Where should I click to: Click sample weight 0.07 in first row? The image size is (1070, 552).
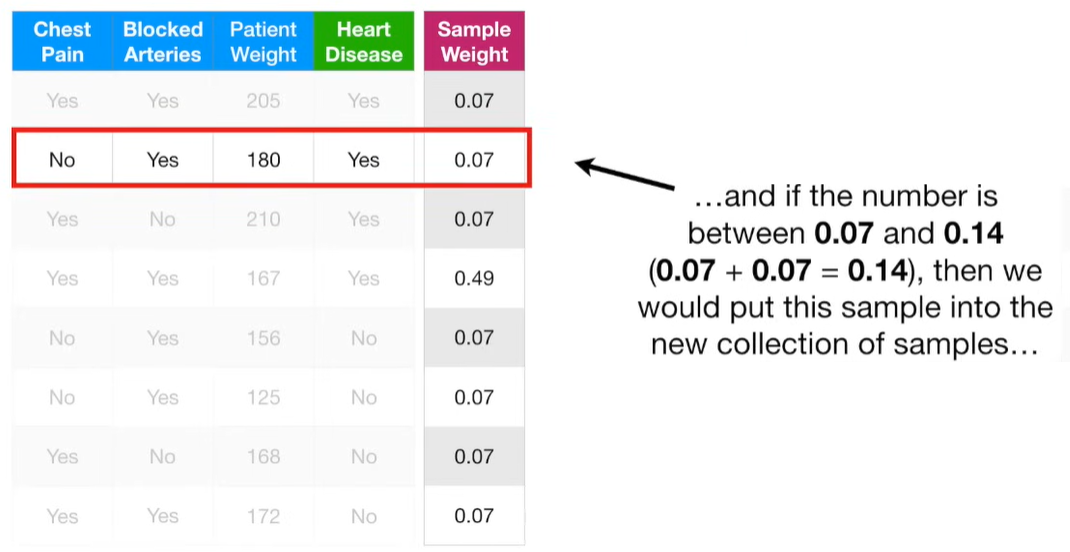[474, 101]
